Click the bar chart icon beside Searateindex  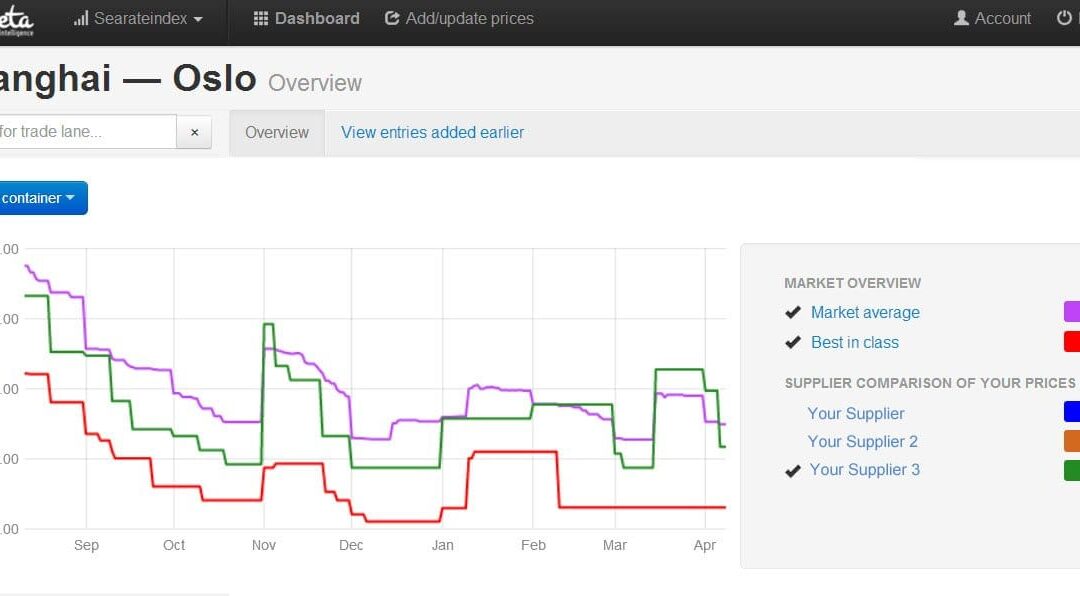pos(81,19)
